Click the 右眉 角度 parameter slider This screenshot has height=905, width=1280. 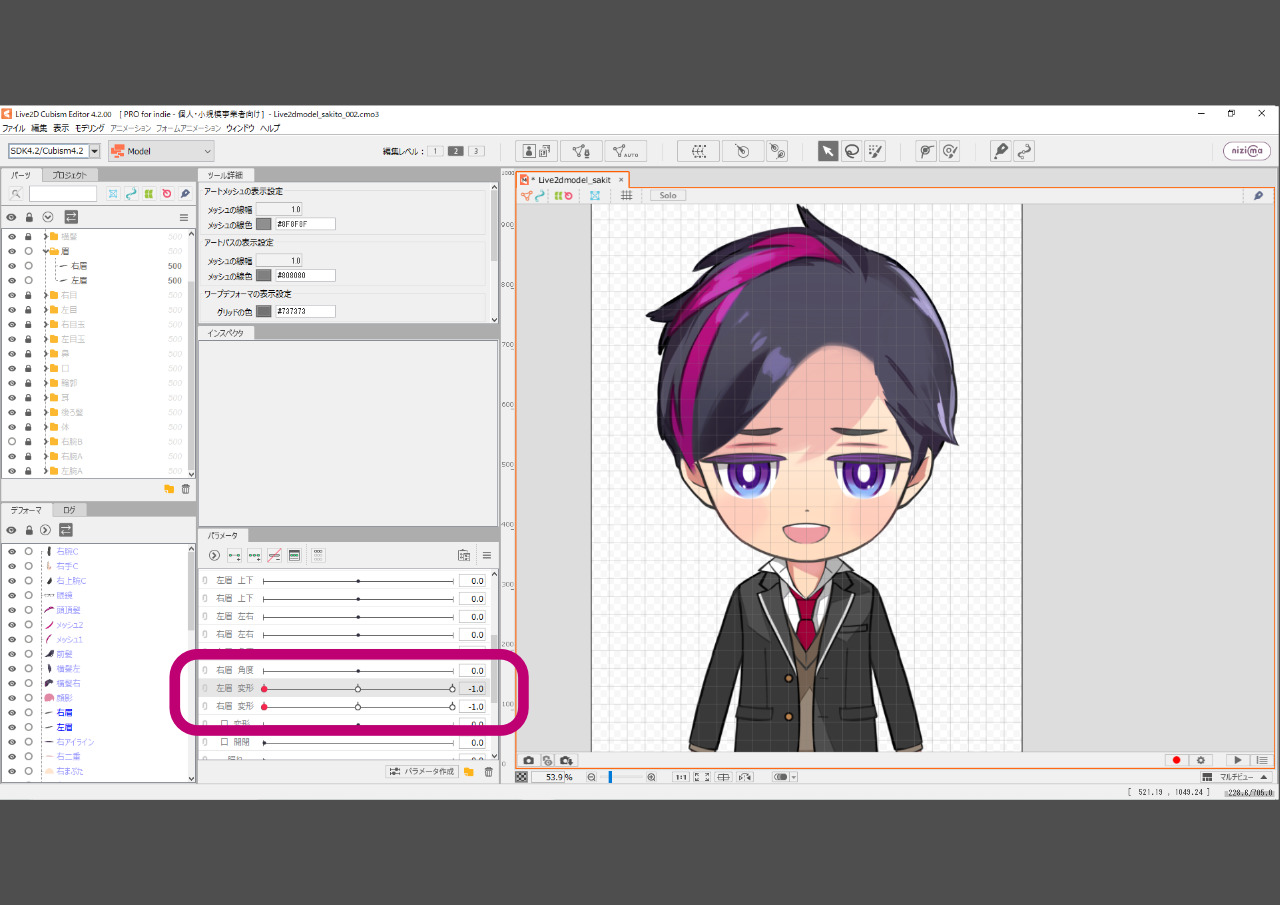pos(358,671)
